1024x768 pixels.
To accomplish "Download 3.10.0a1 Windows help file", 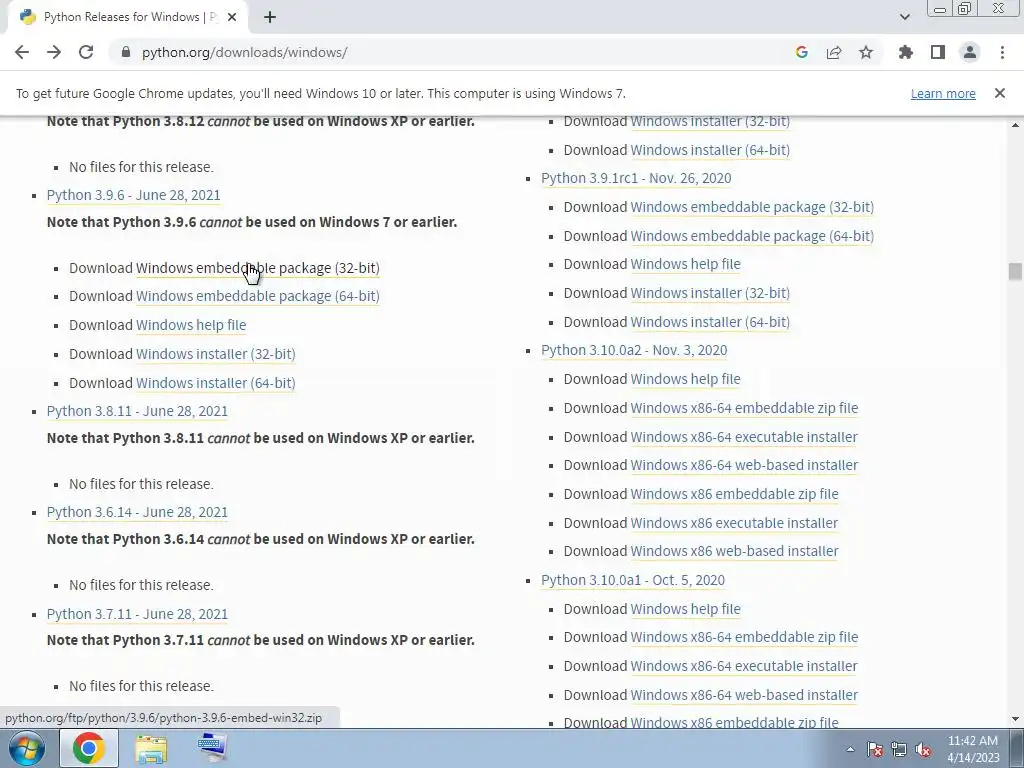I will (685, 609).
